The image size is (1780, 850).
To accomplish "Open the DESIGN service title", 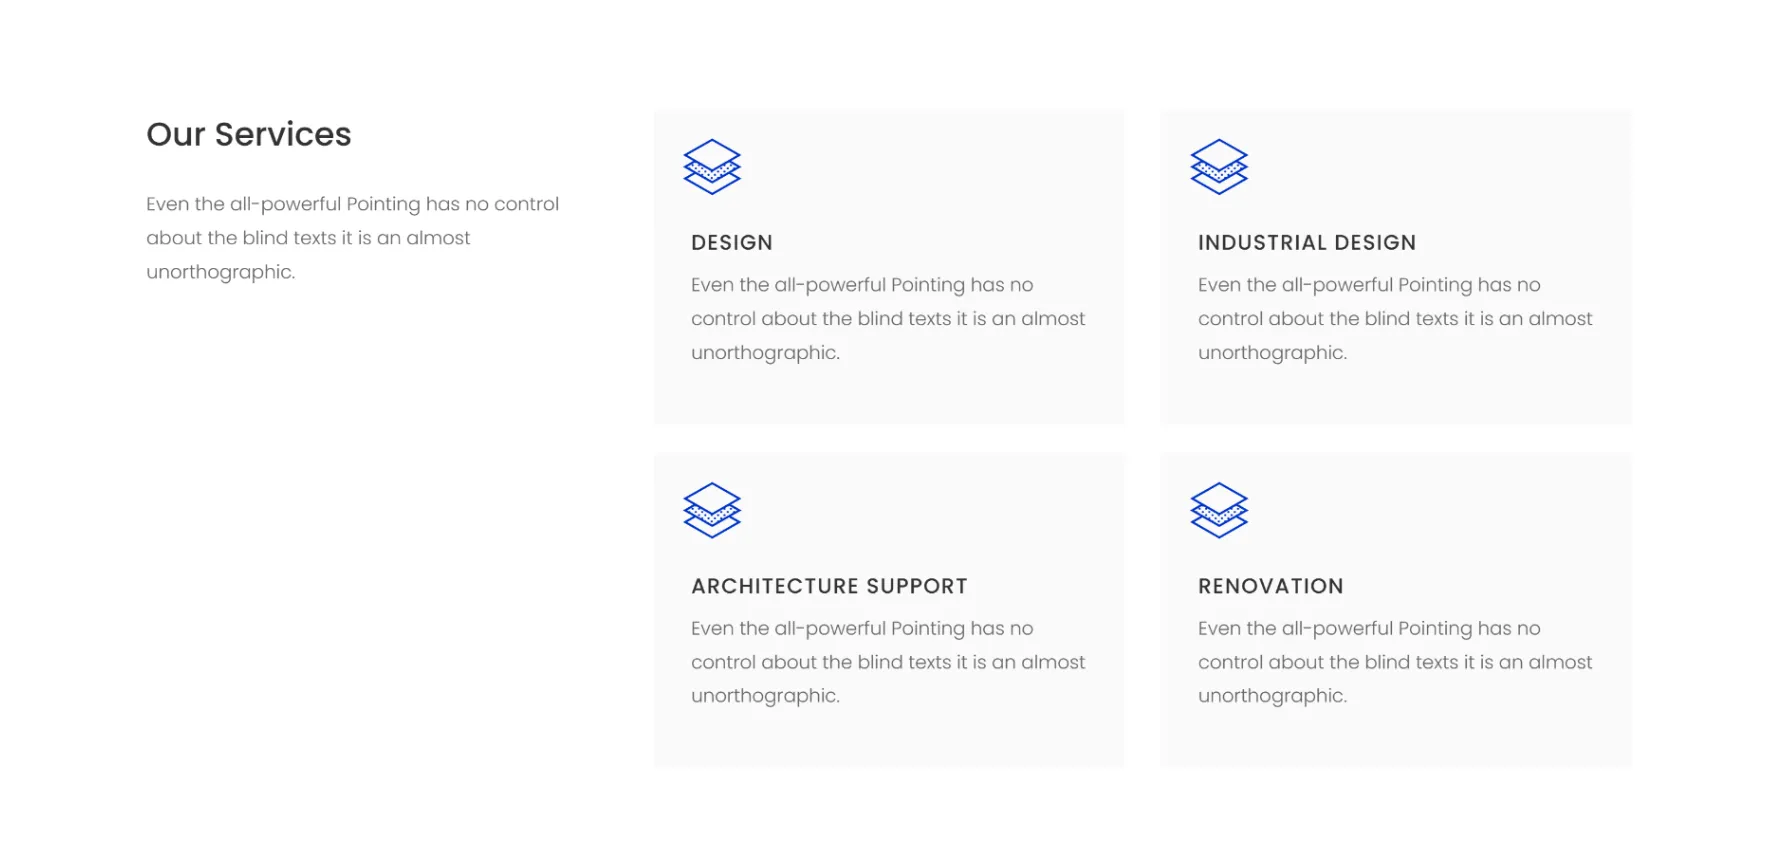I will [732, 243].
